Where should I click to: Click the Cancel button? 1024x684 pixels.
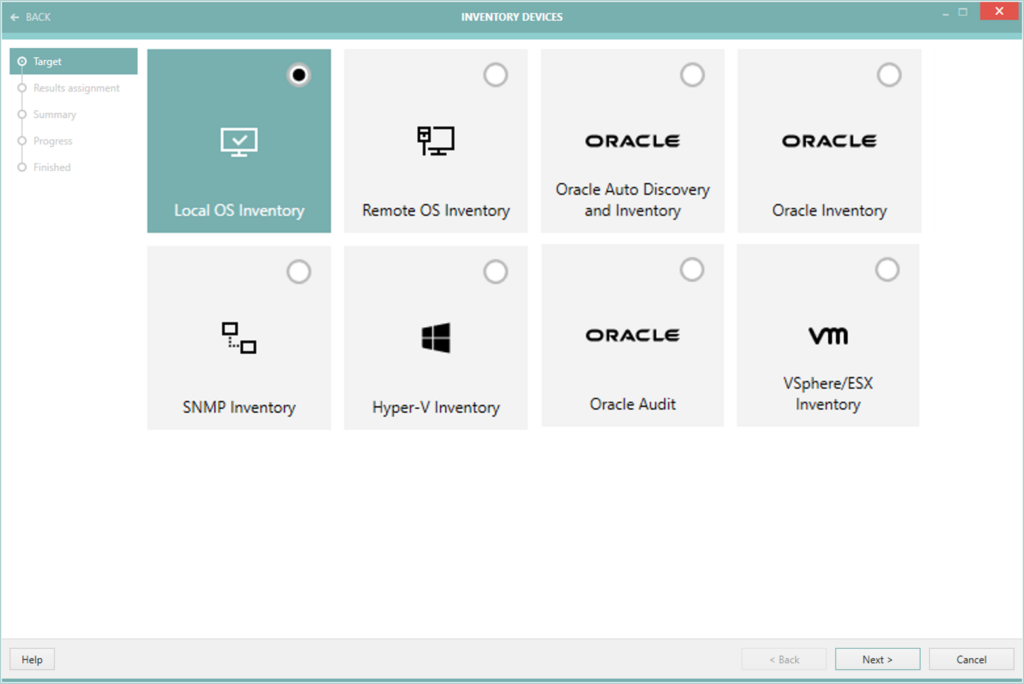point(971,659)
